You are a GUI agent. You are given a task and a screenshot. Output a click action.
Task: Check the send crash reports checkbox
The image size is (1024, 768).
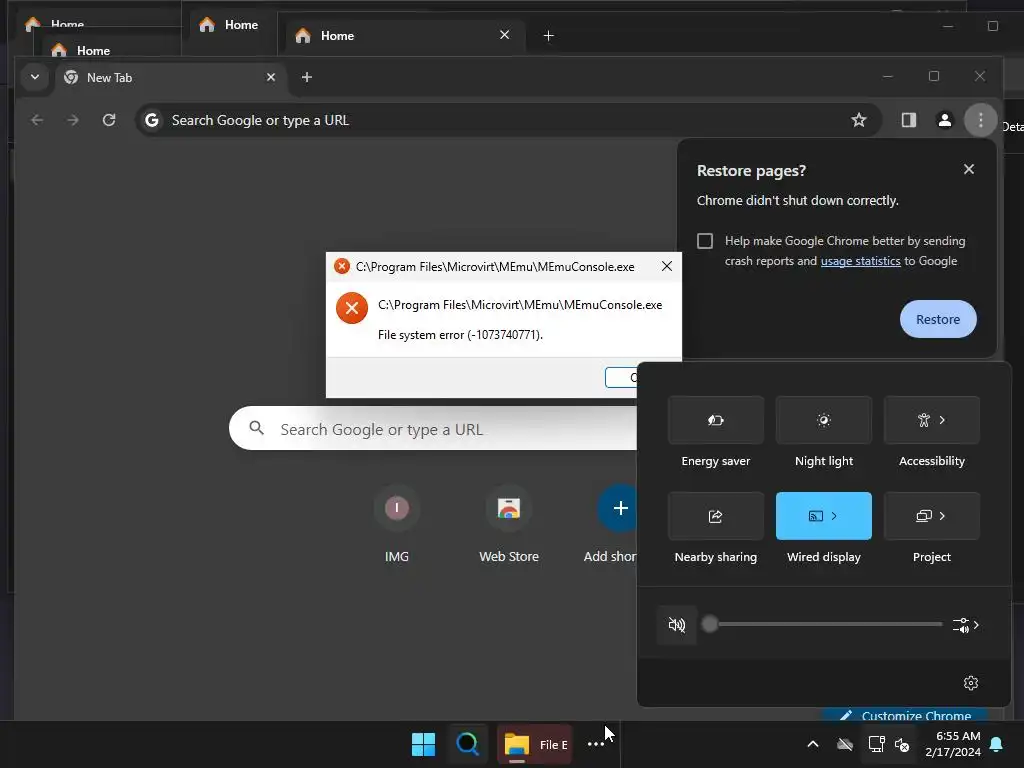tap(705, 241)
